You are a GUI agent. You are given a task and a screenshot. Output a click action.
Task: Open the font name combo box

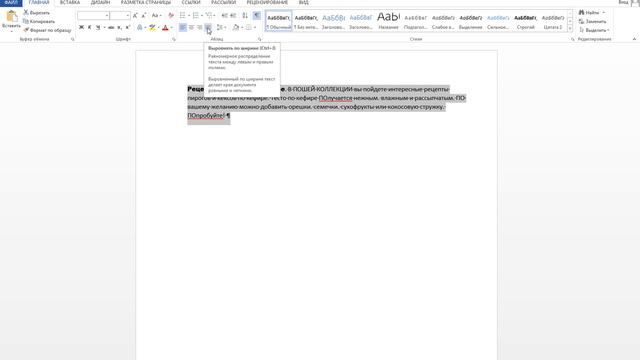tap(93, 16)
